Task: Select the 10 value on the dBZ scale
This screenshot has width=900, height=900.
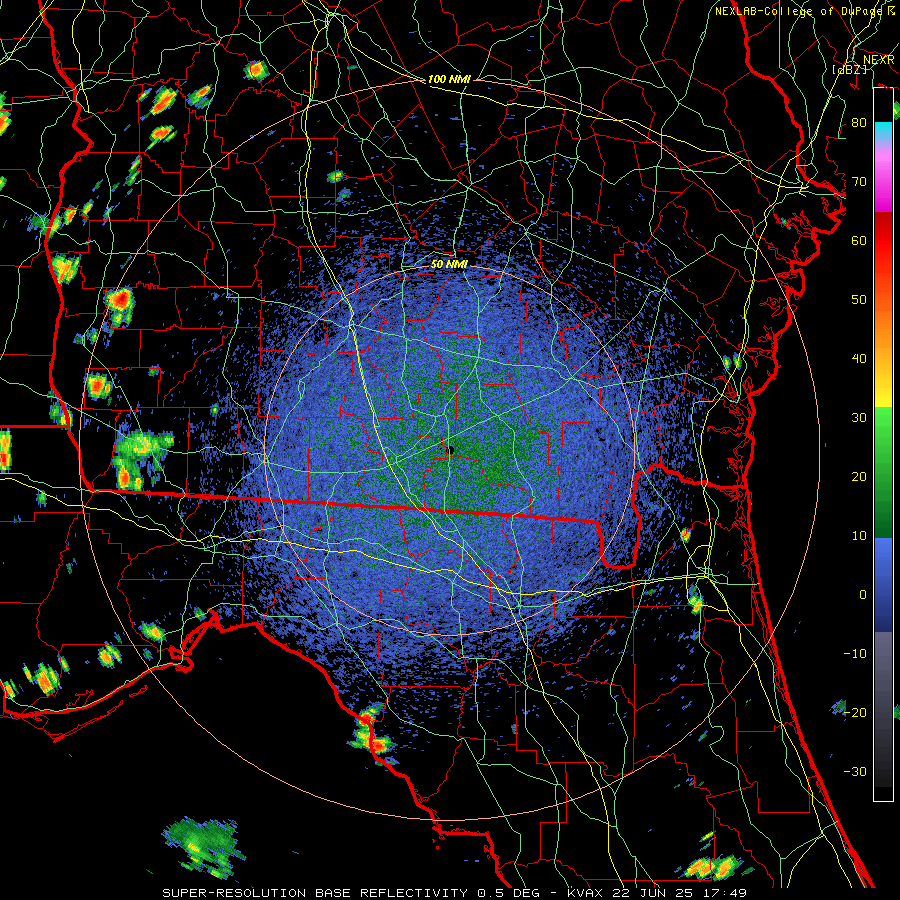Action: tap(859, 536)
